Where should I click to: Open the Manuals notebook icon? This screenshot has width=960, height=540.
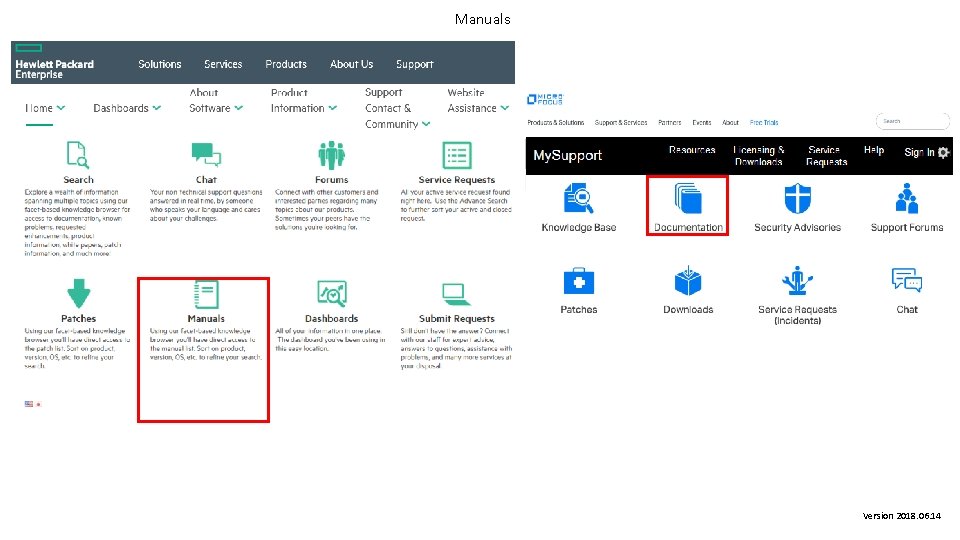point(206,294)
